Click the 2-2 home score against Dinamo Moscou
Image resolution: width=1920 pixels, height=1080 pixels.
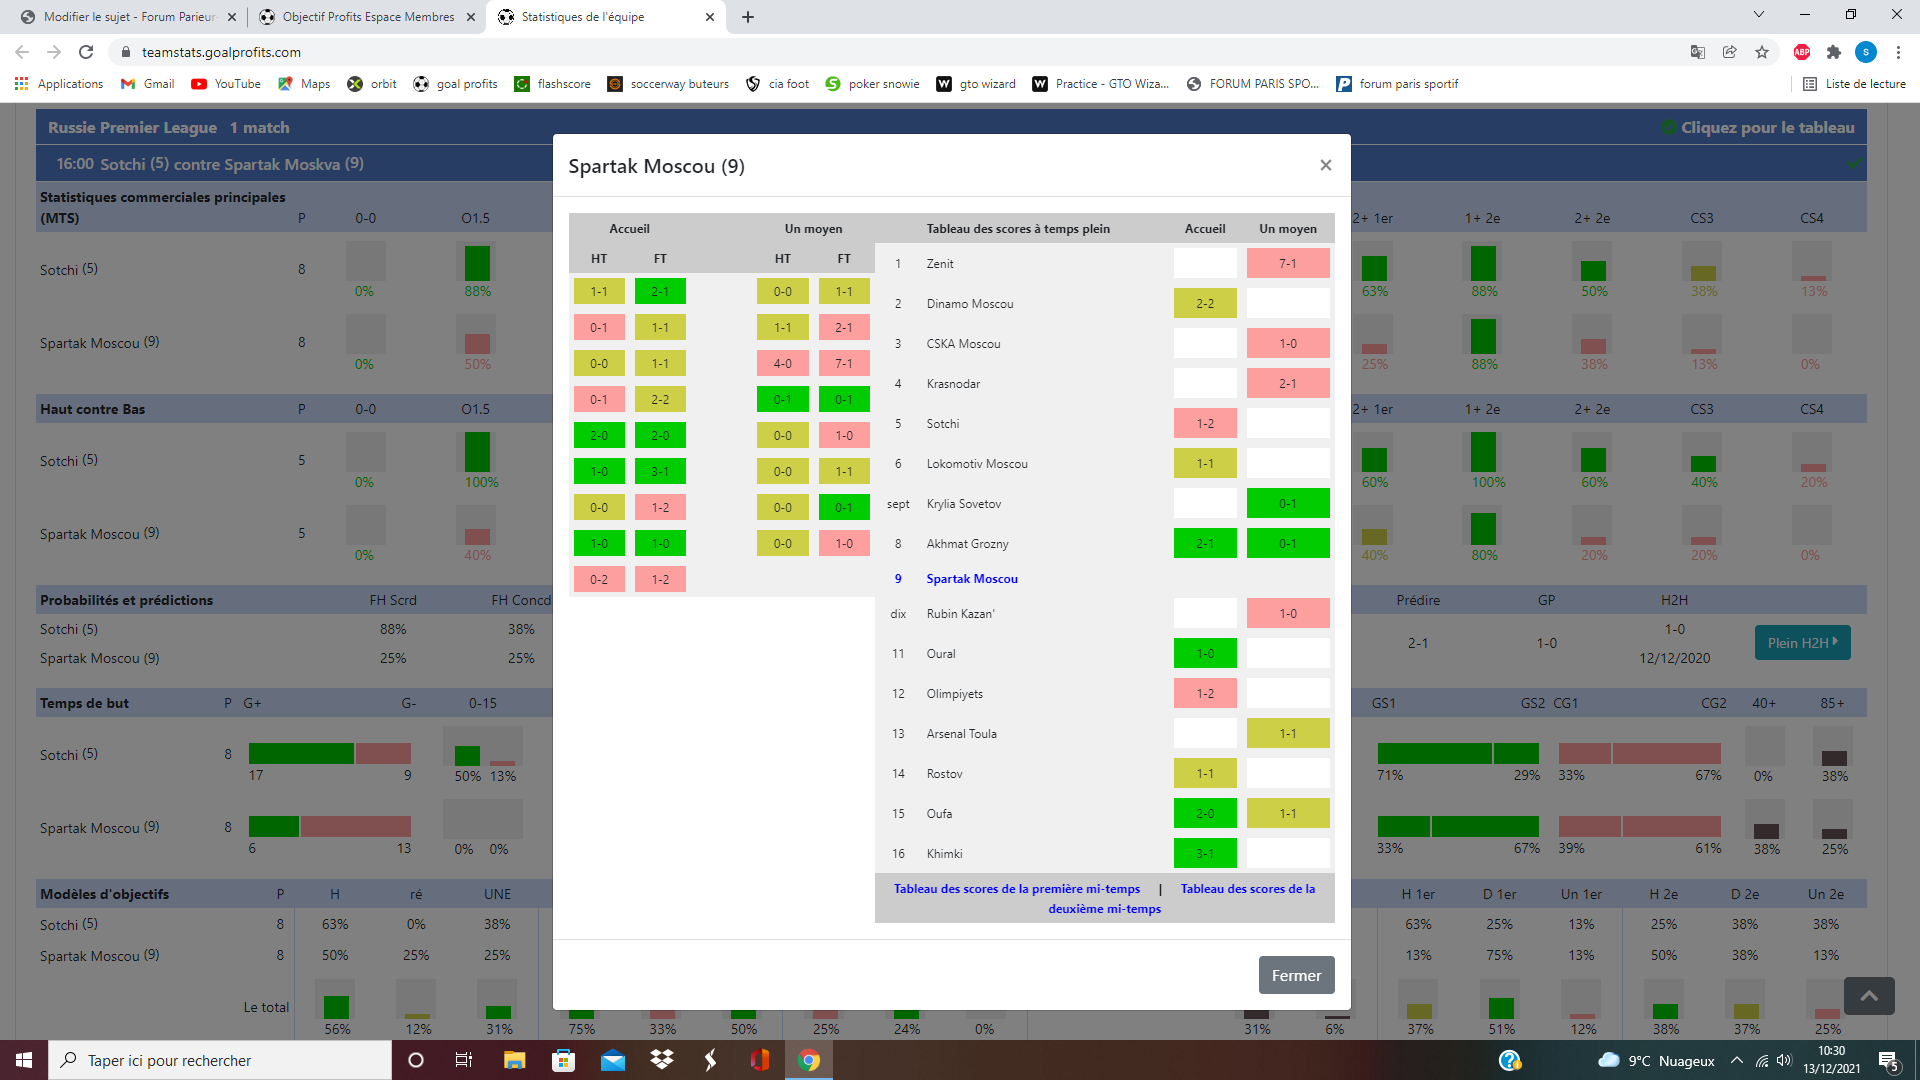(x=1205, y=304)
